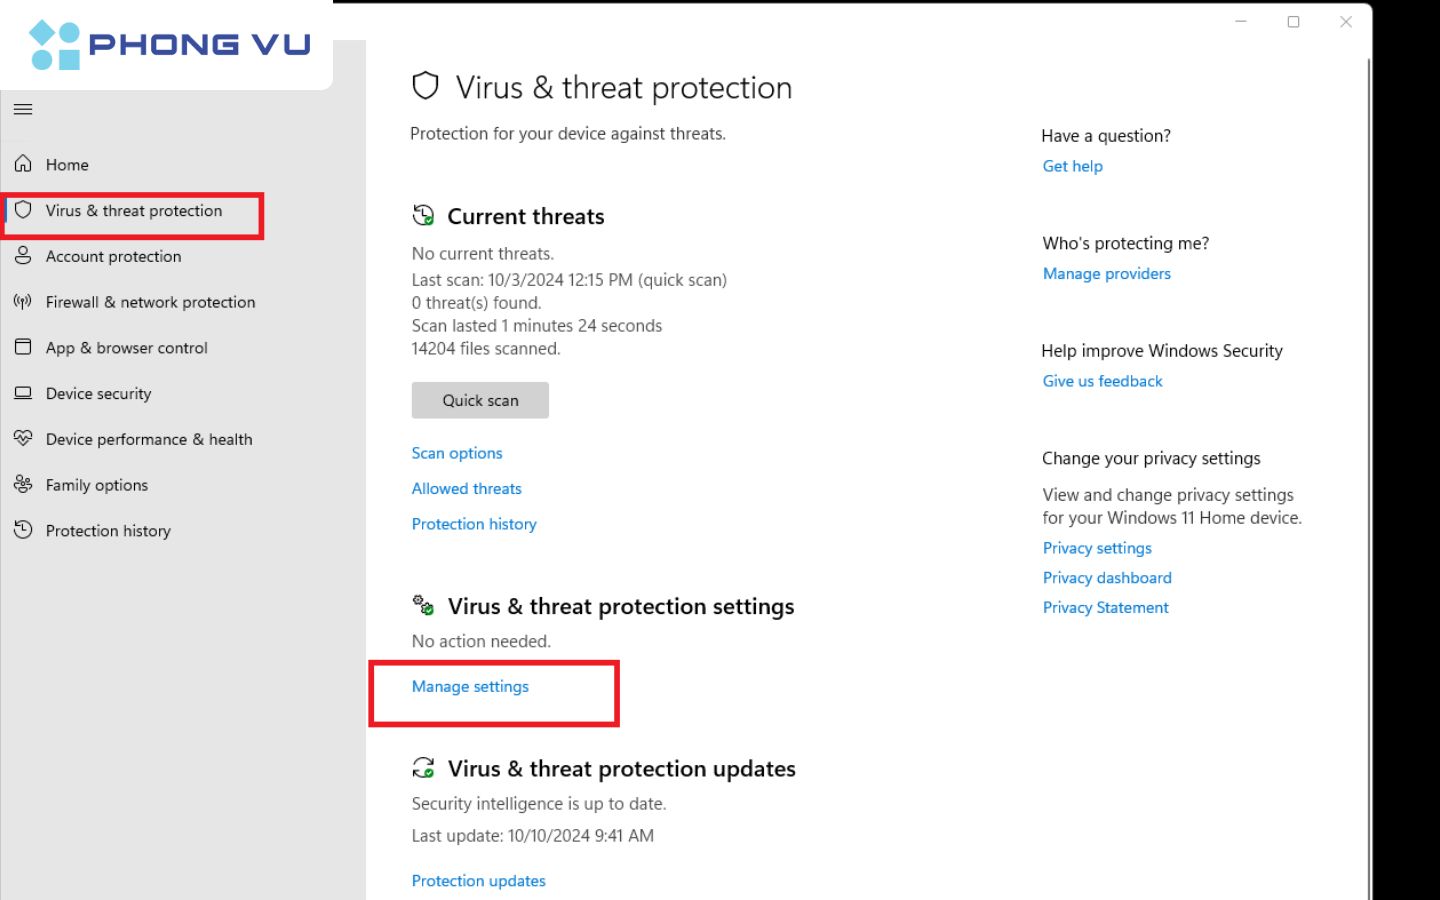Image resolution: width=1440 pixels, height=900 pixels.
Task: Open Manage settings link
Action: point(470,687)
